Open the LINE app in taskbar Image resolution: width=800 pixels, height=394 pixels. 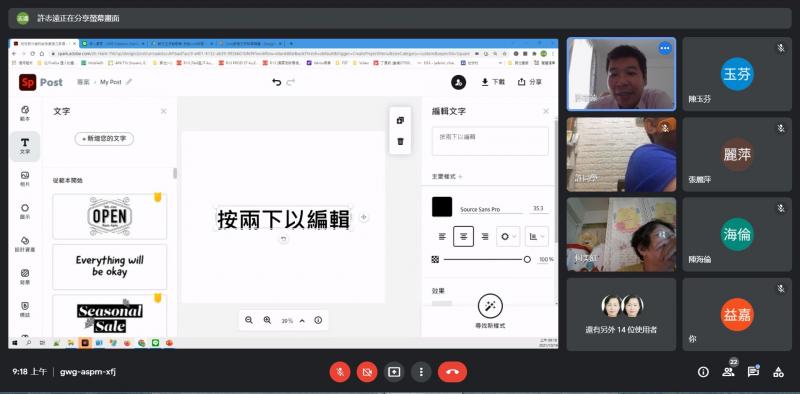coord(155,343)
